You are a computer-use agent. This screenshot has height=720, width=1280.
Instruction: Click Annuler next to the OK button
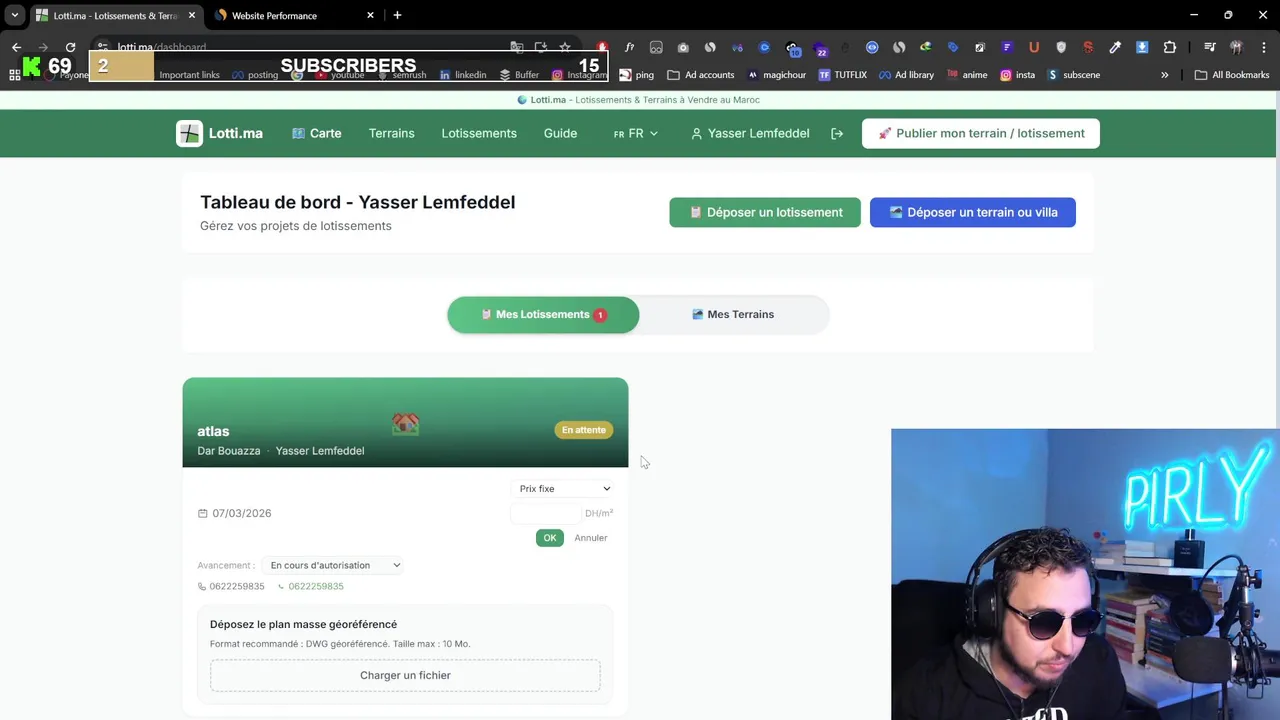(x=591, y=538)
